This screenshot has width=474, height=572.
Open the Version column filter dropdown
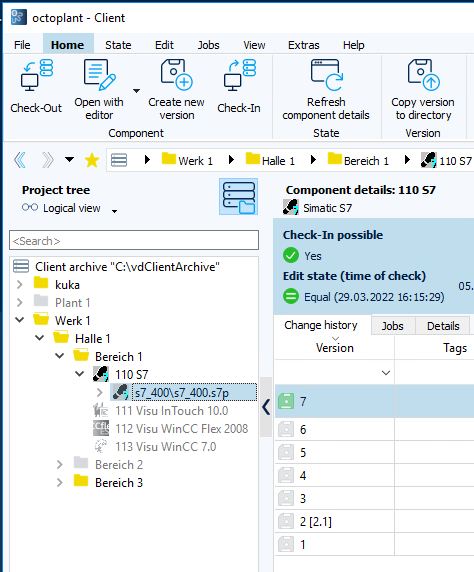coord(386,373)
